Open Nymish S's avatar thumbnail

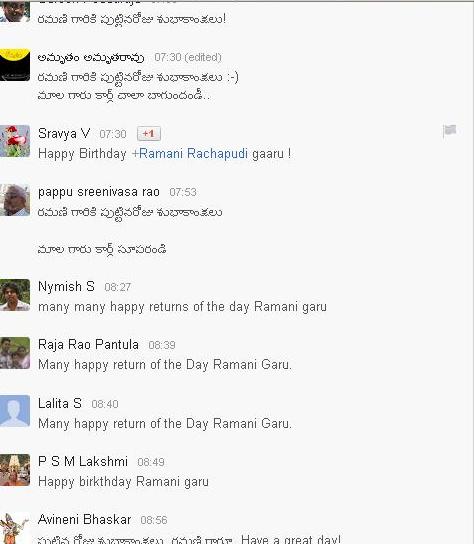(15, 295)
